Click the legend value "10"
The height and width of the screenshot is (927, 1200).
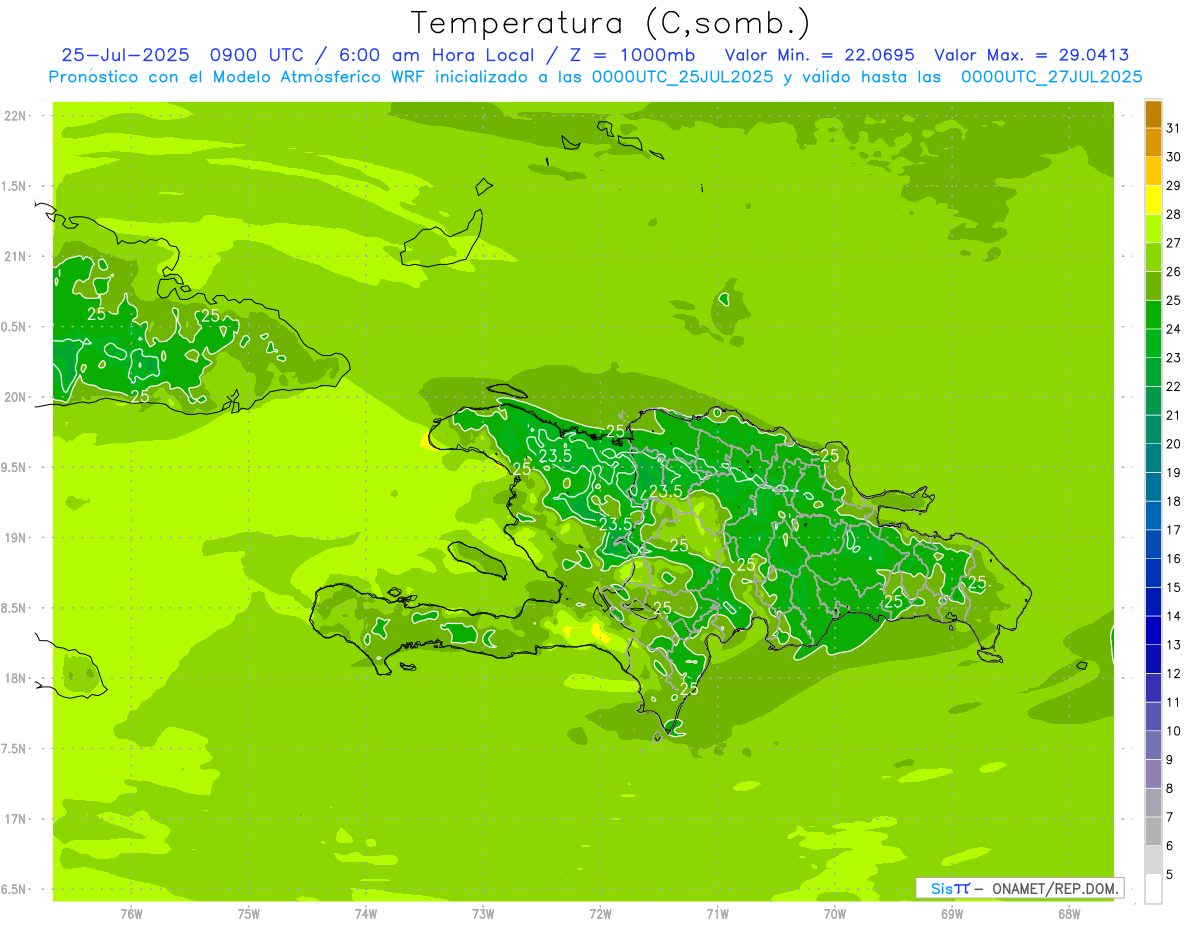coord(1174,731)
